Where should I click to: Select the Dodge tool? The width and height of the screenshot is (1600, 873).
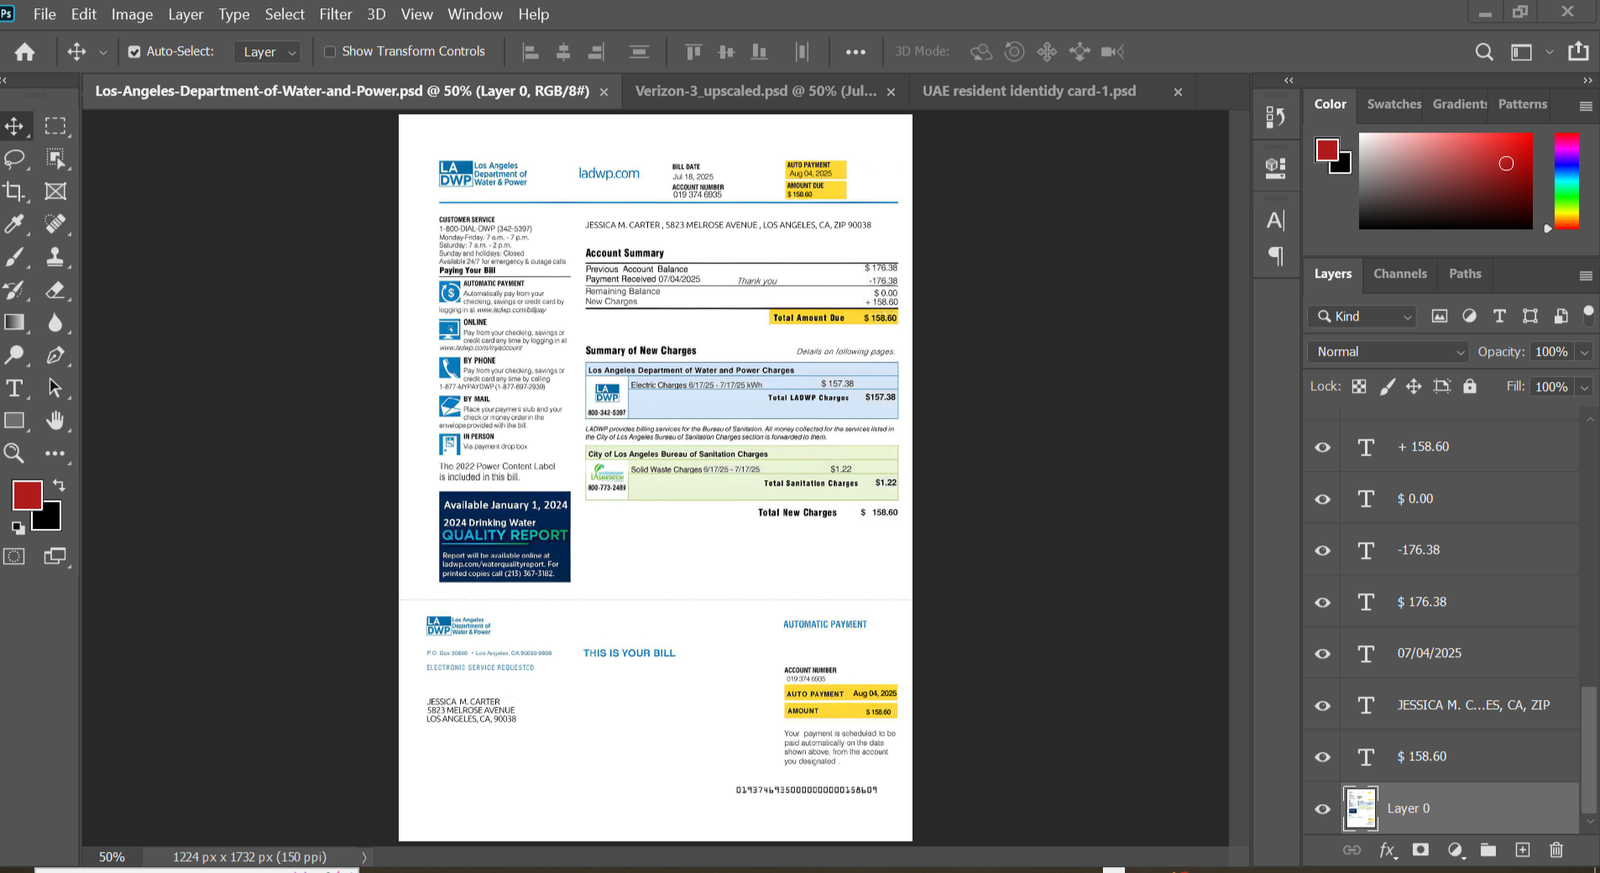15,355
